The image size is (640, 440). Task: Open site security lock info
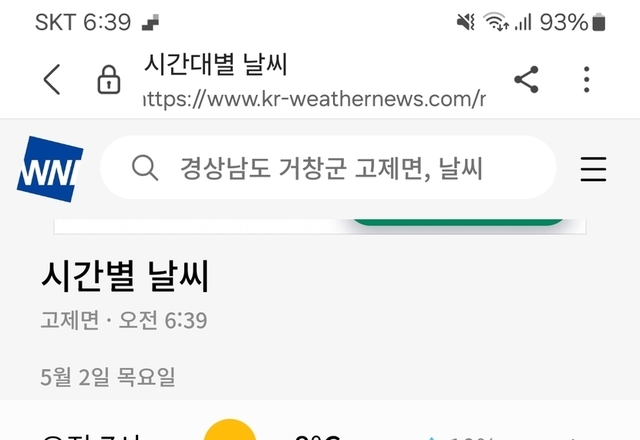pos(109,80)
